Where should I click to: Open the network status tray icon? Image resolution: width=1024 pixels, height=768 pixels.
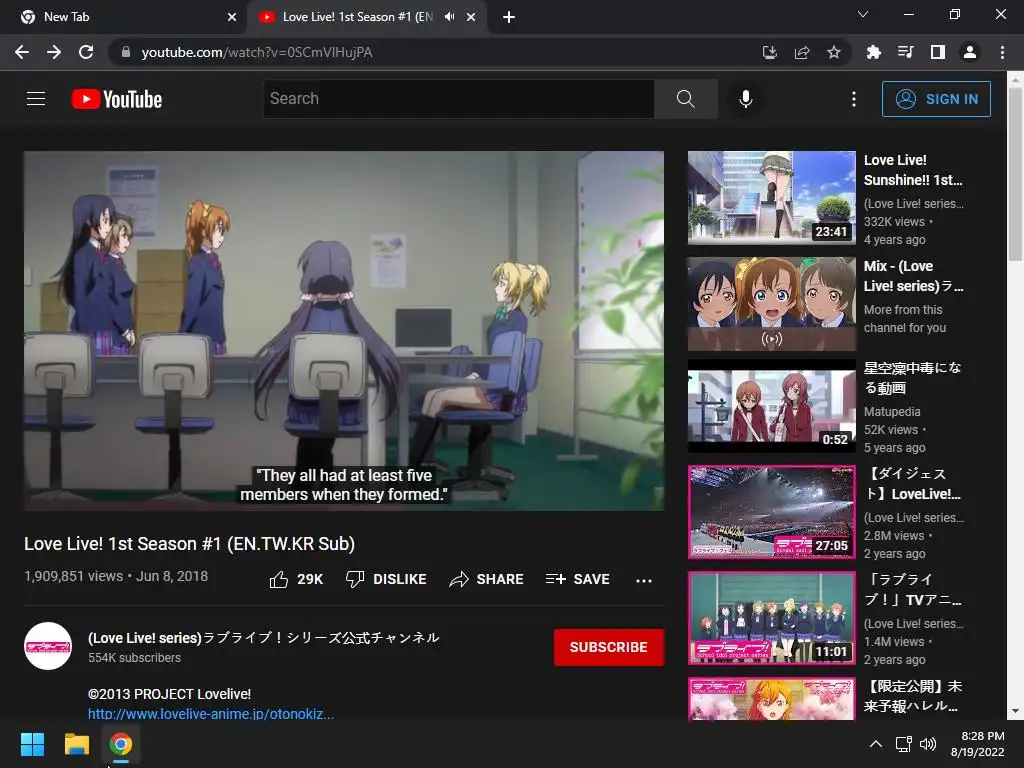point(903,744)
